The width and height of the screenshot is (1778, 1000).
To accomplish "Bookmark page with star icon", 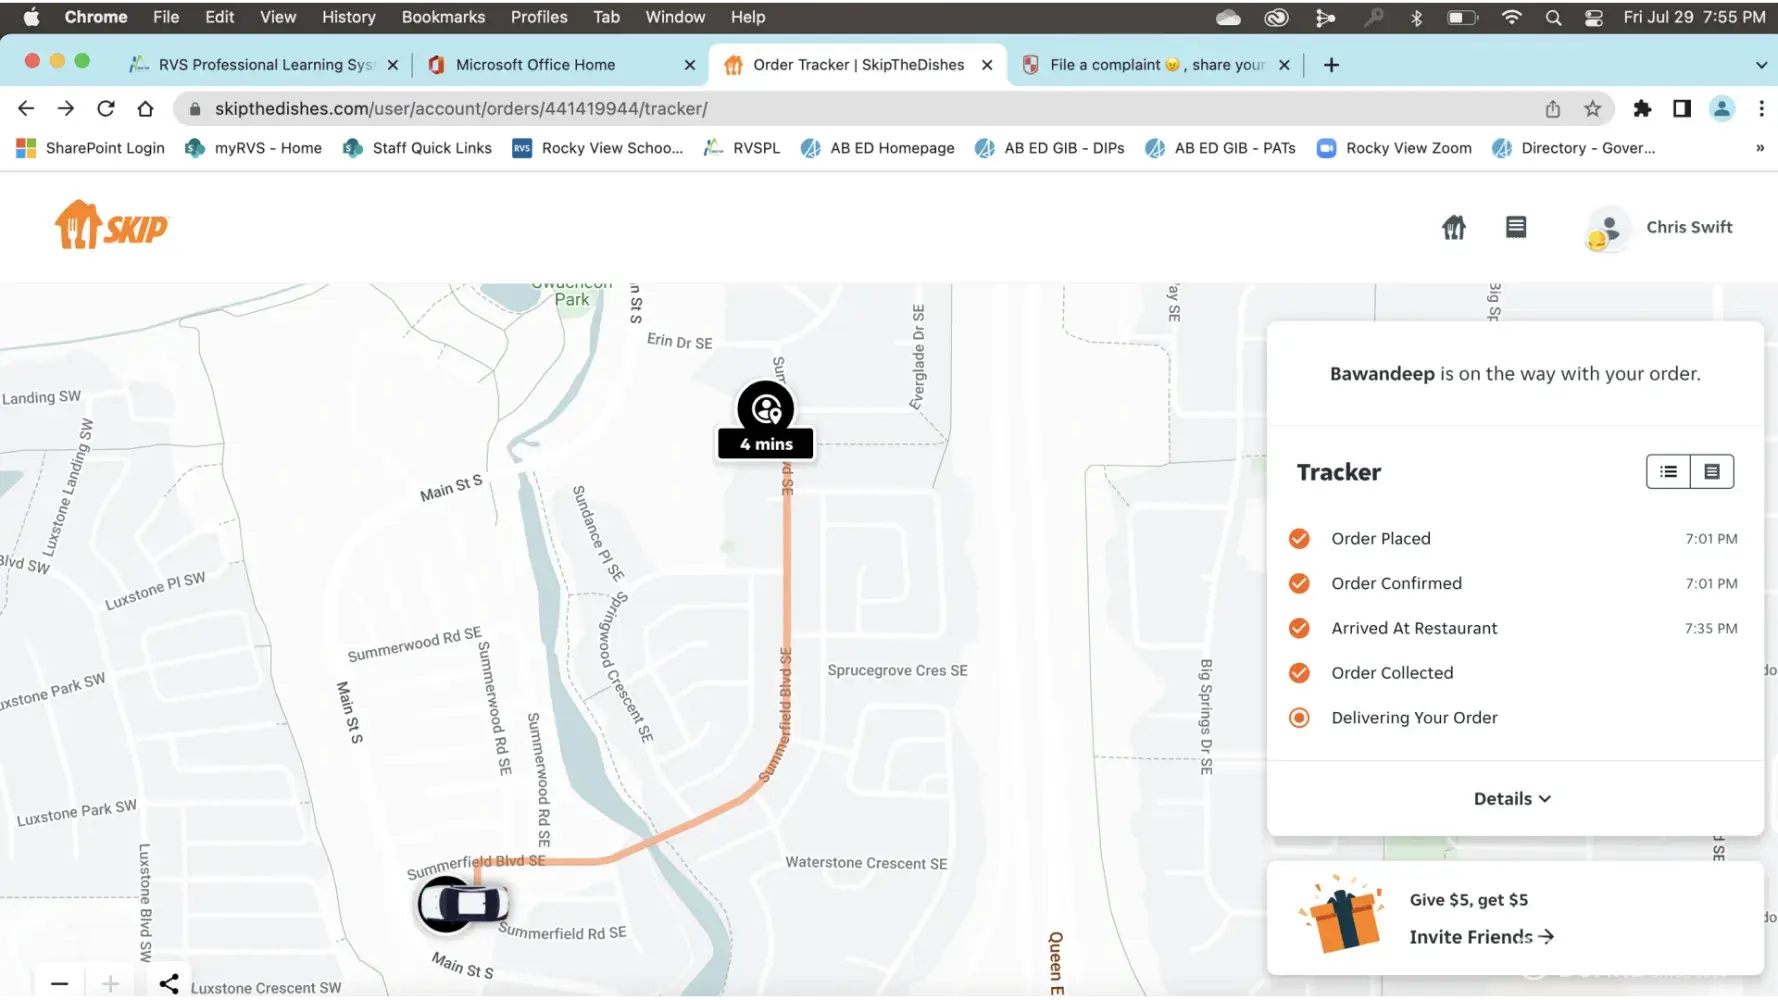I will tap(1592, 109).
